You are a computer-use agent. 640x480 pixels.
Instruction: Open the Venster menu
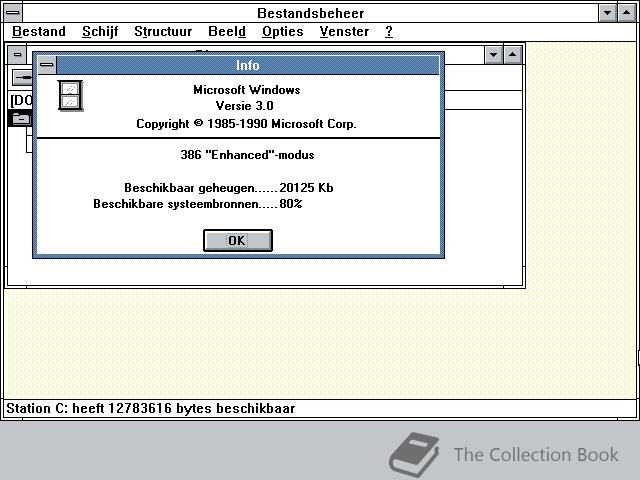click(344, 31)
